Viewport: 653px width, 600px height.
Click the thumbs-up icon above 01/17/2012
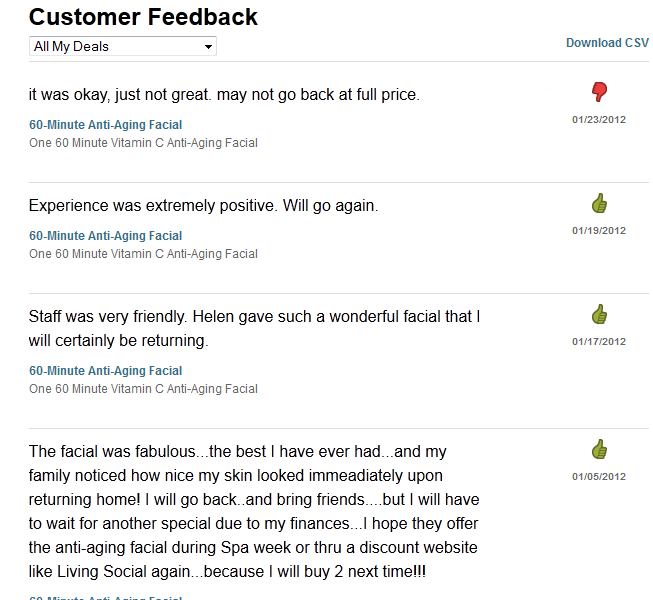pos(599,315)
